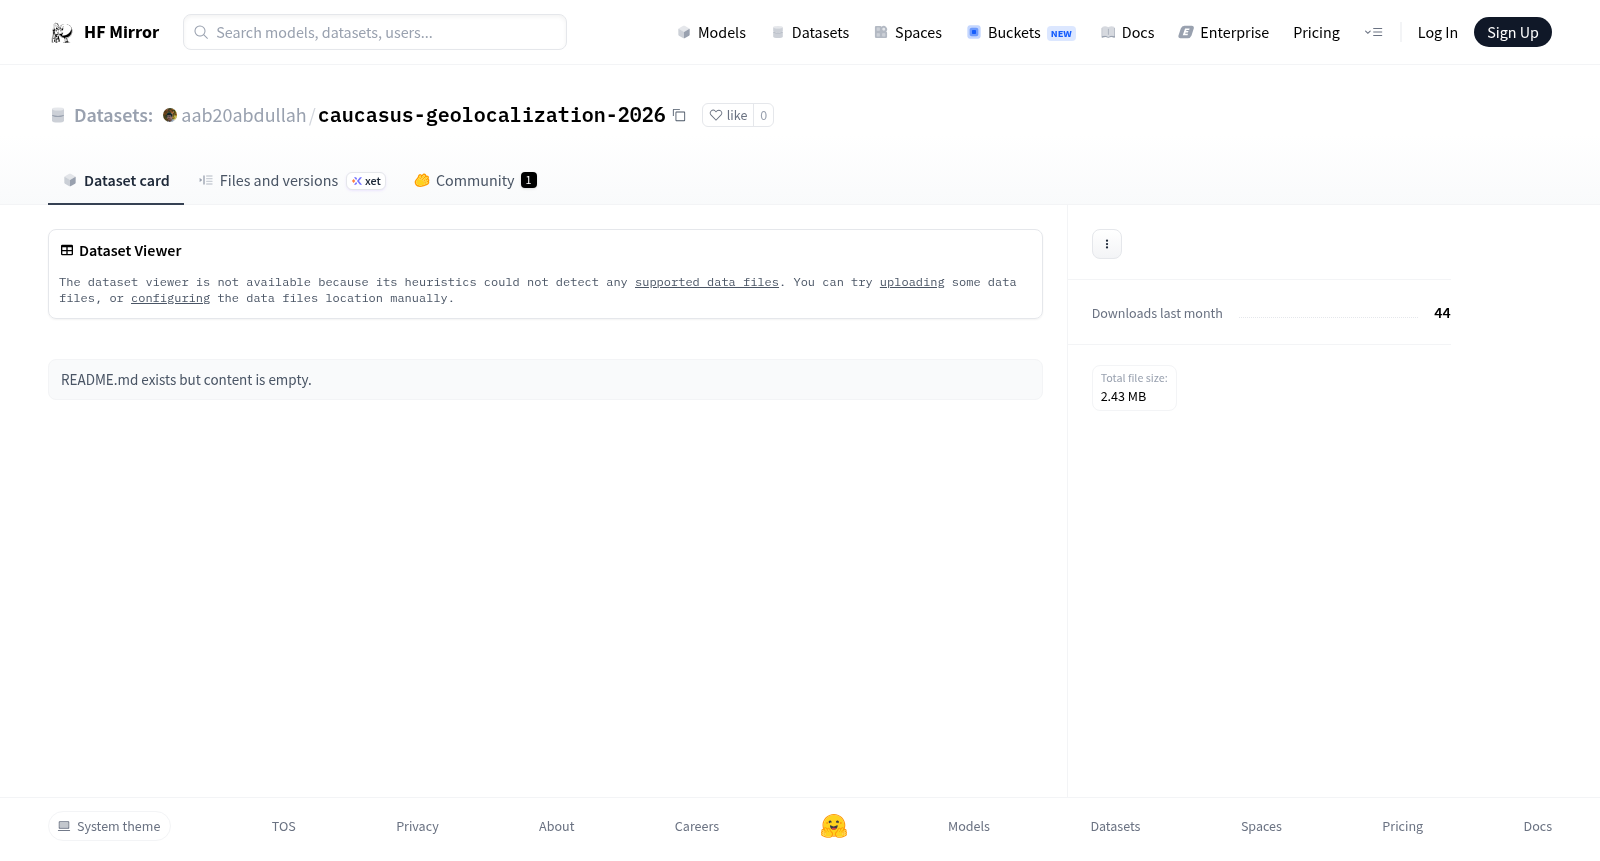Screen dimensions: 1600x861
Task: Focus the search models input field
Action: [x=375, y=32]
